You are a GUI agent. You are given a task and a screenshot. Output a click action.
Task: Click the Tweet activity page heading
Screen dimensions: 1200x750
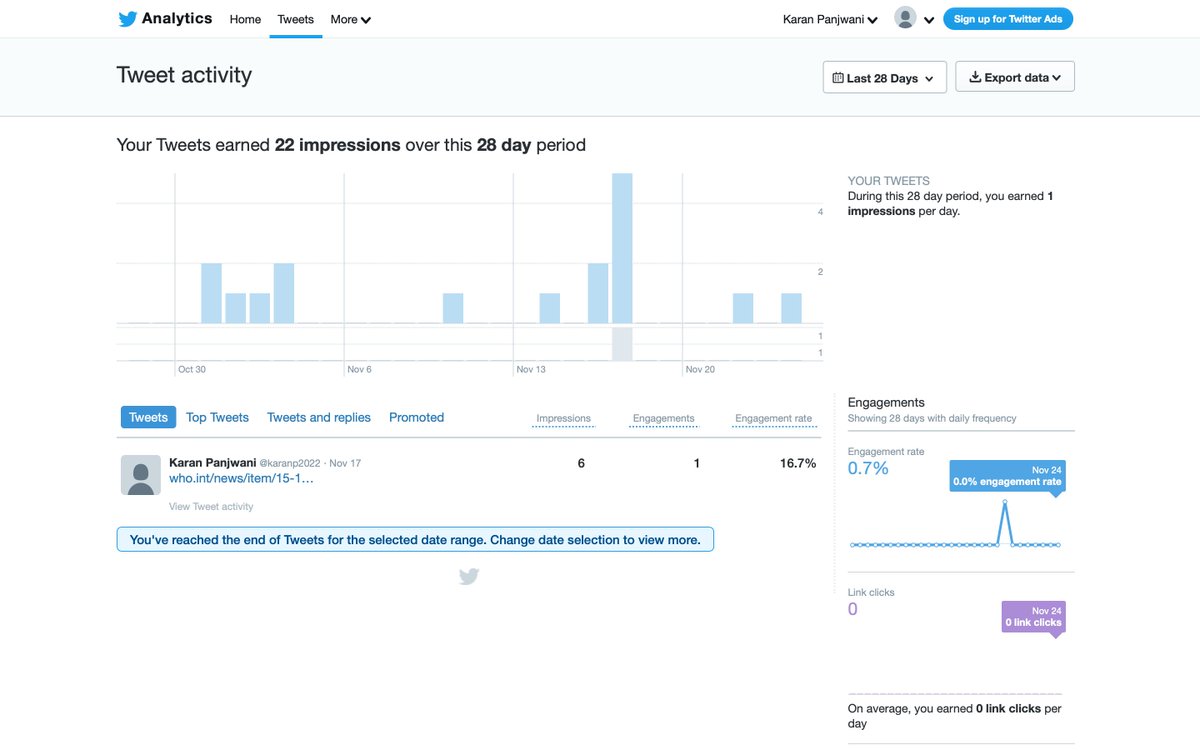184,75
